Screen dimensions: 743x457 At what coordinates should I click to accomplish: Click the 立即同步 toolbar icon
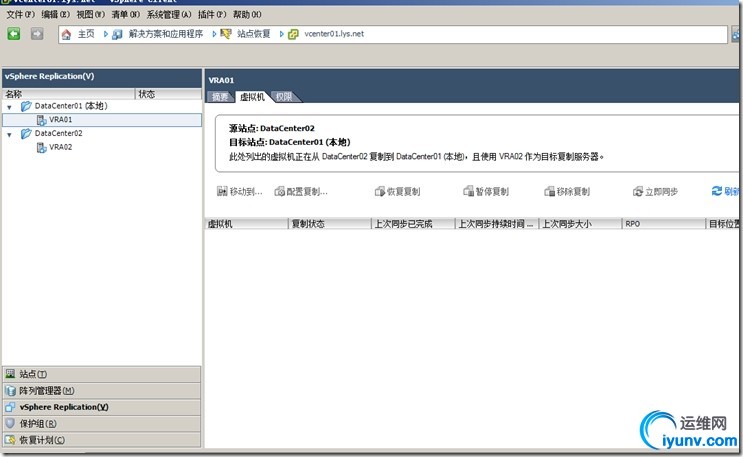638,192
